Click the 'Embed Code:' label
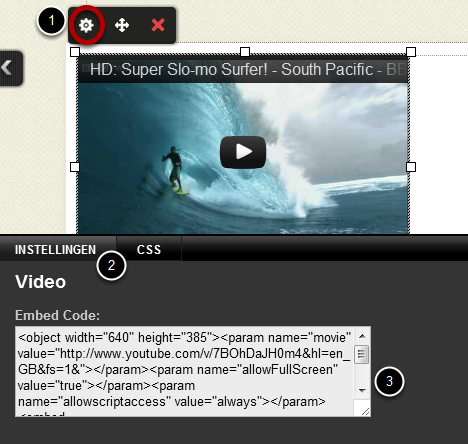The width and height of the screenshot is (468, 444). pyautogui.click(x=57, y=315)
